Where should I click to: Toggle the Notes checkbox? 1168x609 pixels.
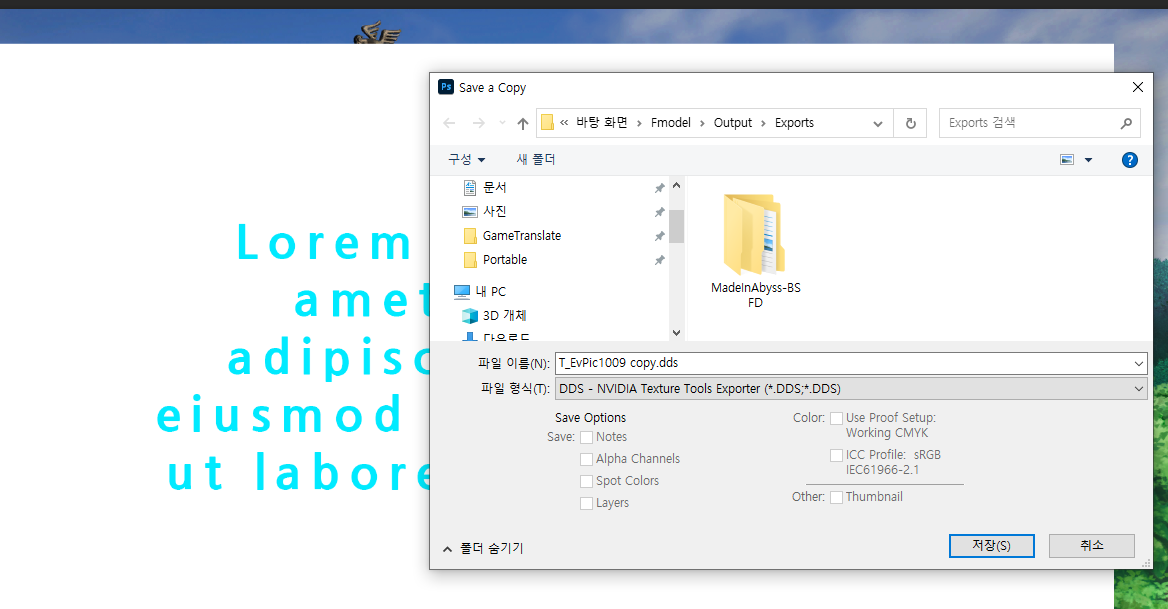(x=586, y=438)
